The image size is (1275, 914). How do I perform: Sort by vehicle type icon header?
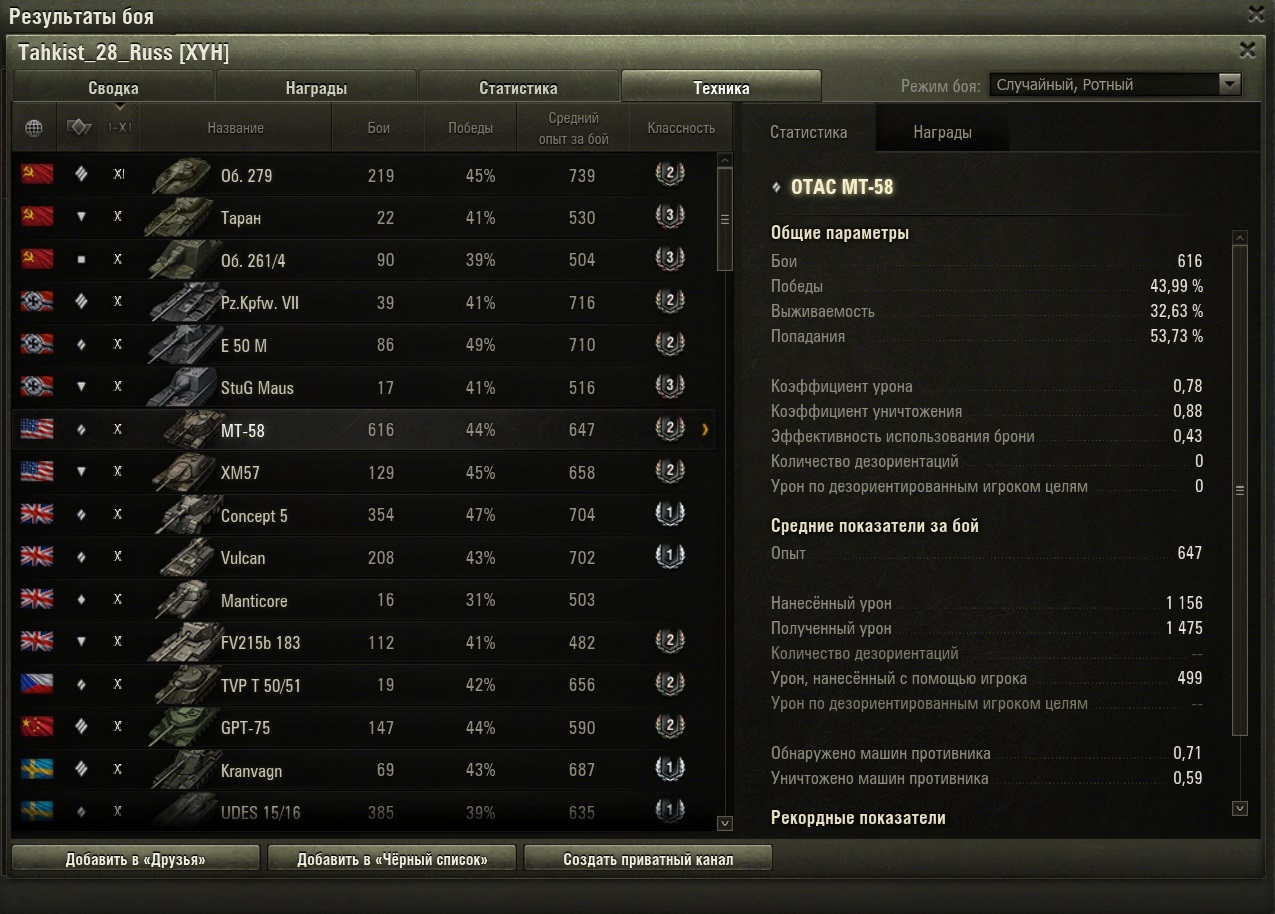point(79,127)
